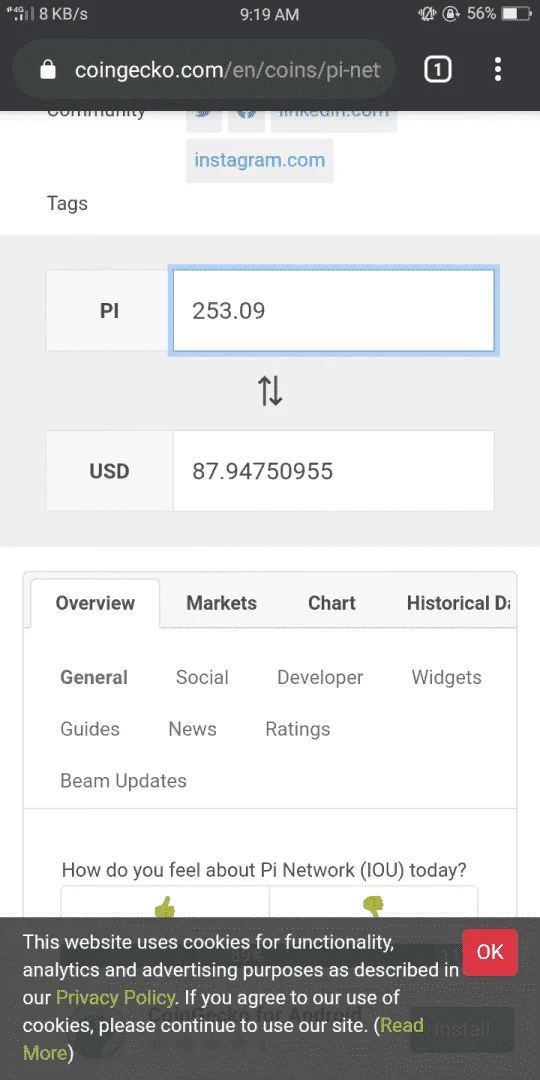540x1080 pixels.
Task: Follow the instagram.com link
Action: [x=260, y=160]
